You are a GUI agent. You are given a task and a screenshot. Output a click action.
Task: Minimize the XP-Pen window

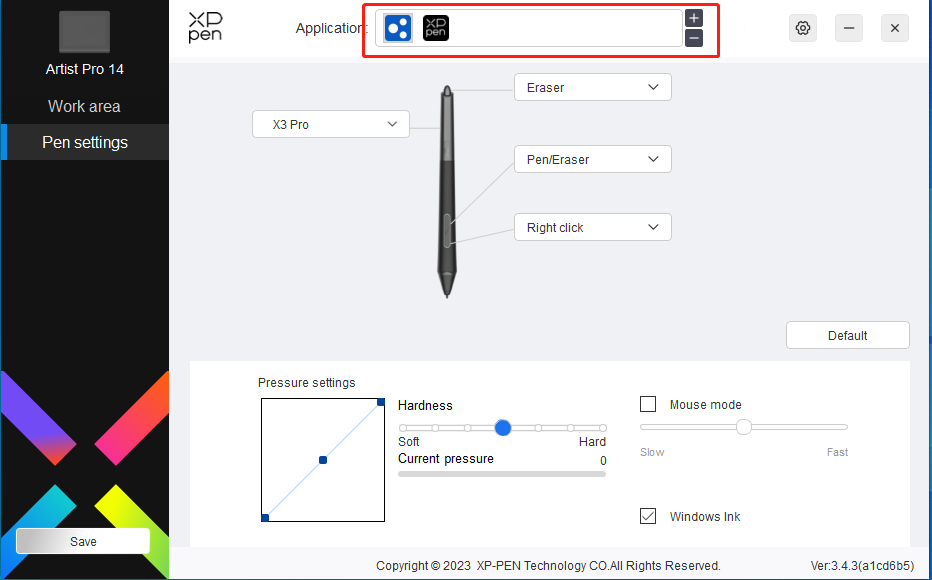[849, 28]
